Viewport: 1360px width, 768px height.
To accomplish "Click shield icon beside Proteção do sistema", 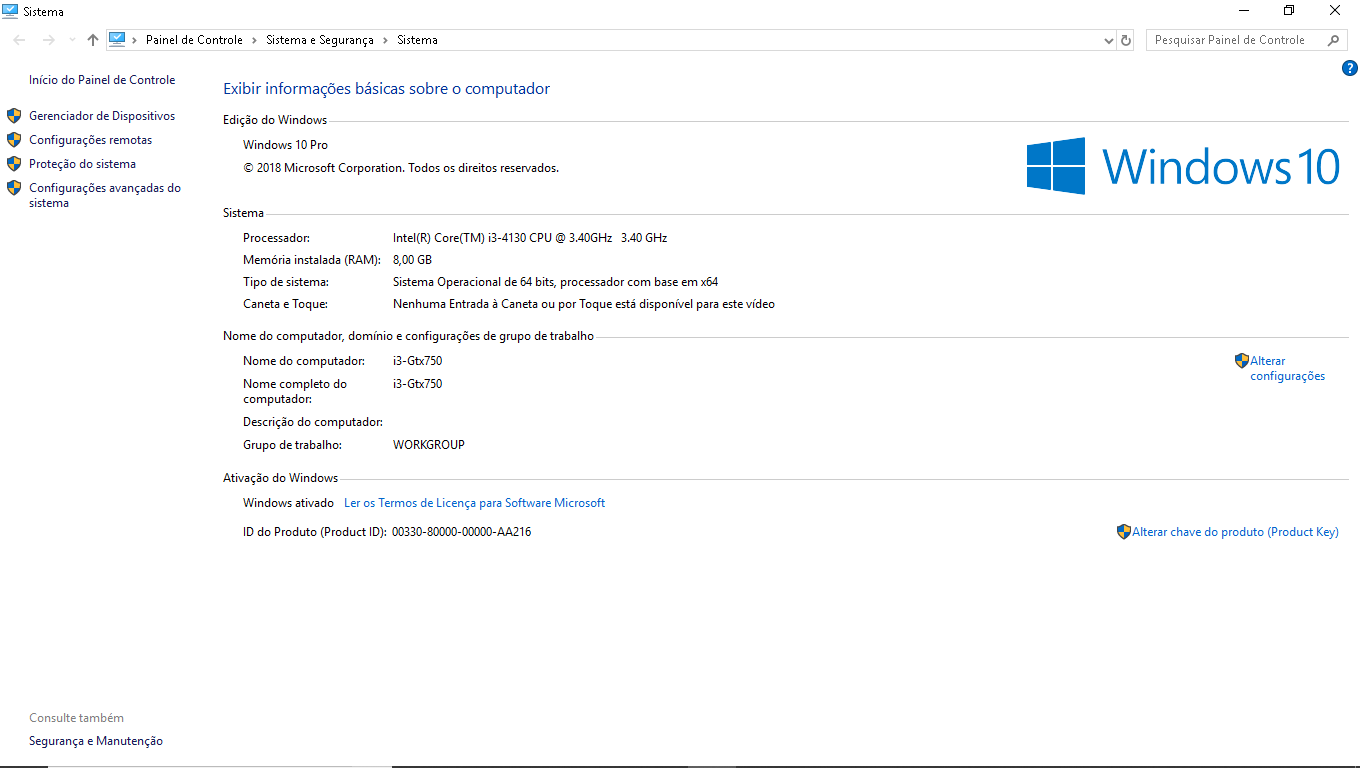I will tap(14, 164).
